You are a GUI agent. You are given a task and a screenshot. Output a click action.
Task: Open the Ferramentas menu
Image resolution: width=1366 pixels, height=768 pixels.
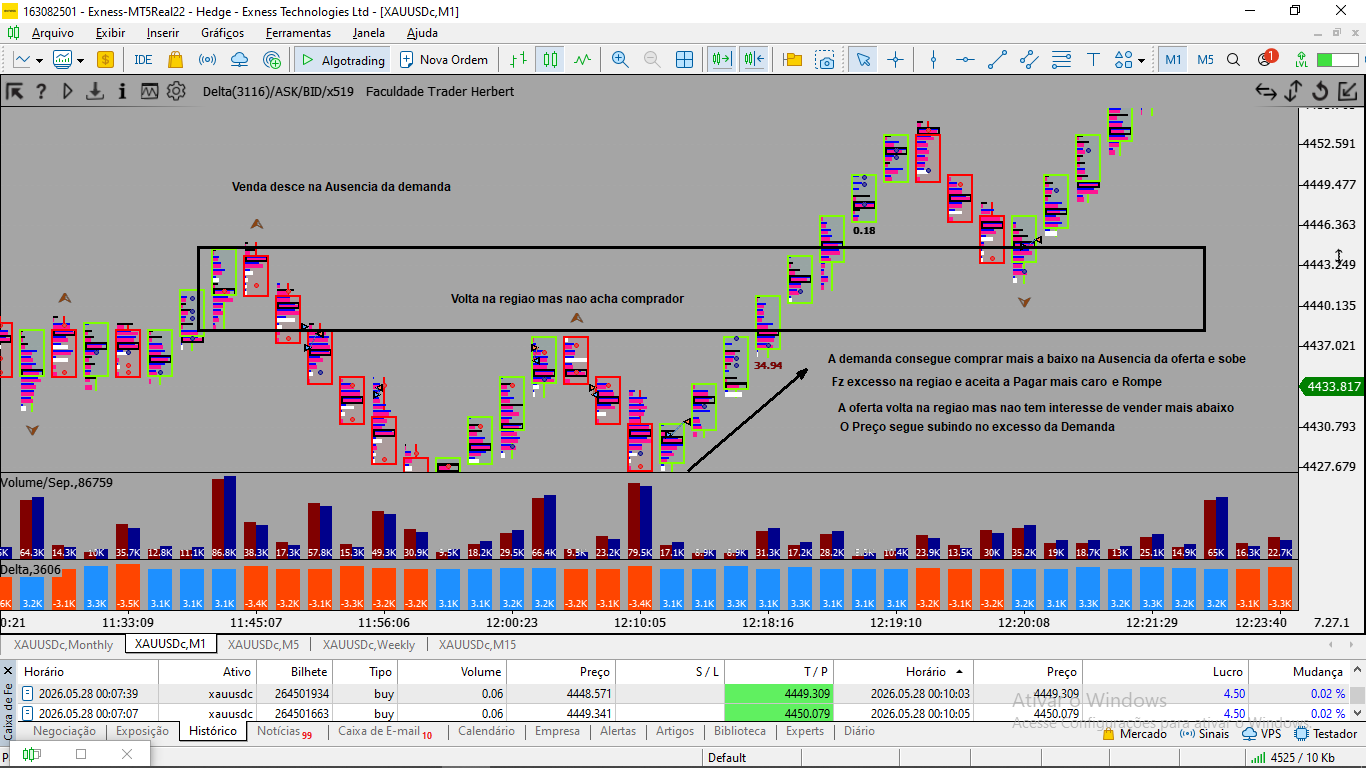click(298, 33)
